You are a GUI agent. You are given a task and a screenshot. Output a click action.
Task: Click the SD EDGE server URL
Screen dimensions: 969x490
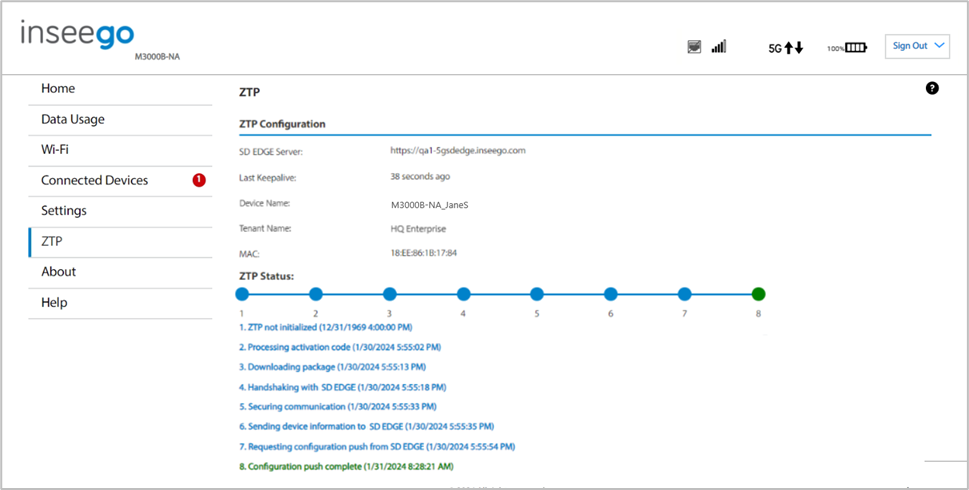(x=458, y=150)
